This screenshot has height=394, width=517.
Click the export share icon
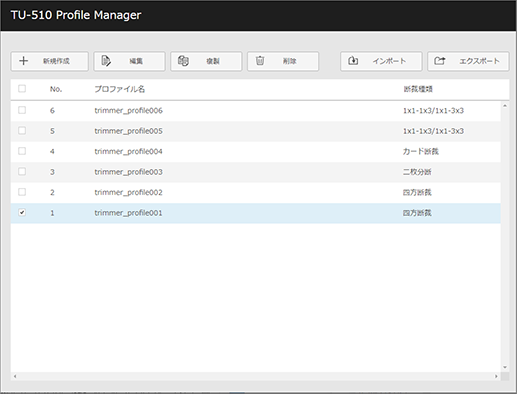(440, 61)
